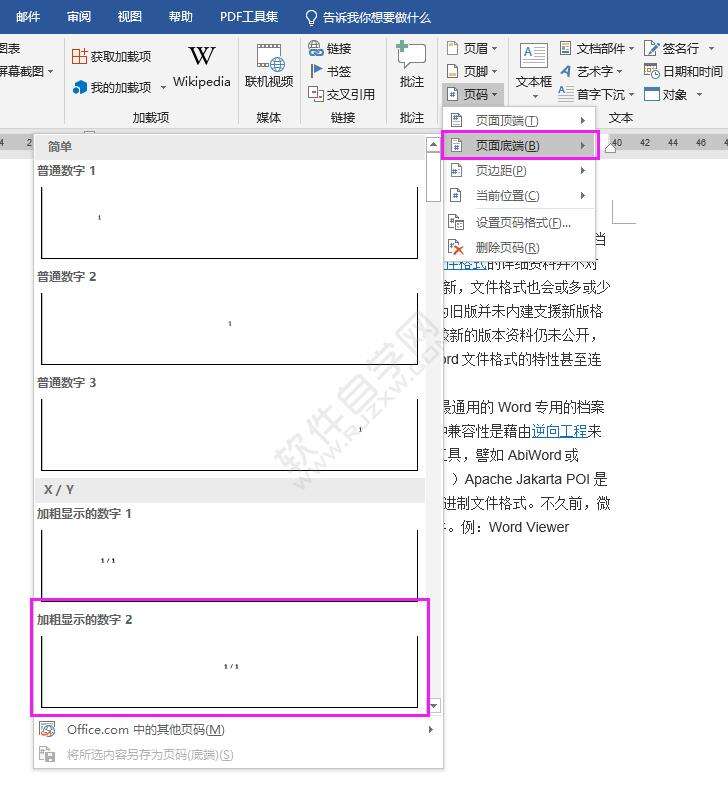Expand the 签名行 dropdown arrow
The height and width of the screenshot is (801, 728).
point(711,49)
